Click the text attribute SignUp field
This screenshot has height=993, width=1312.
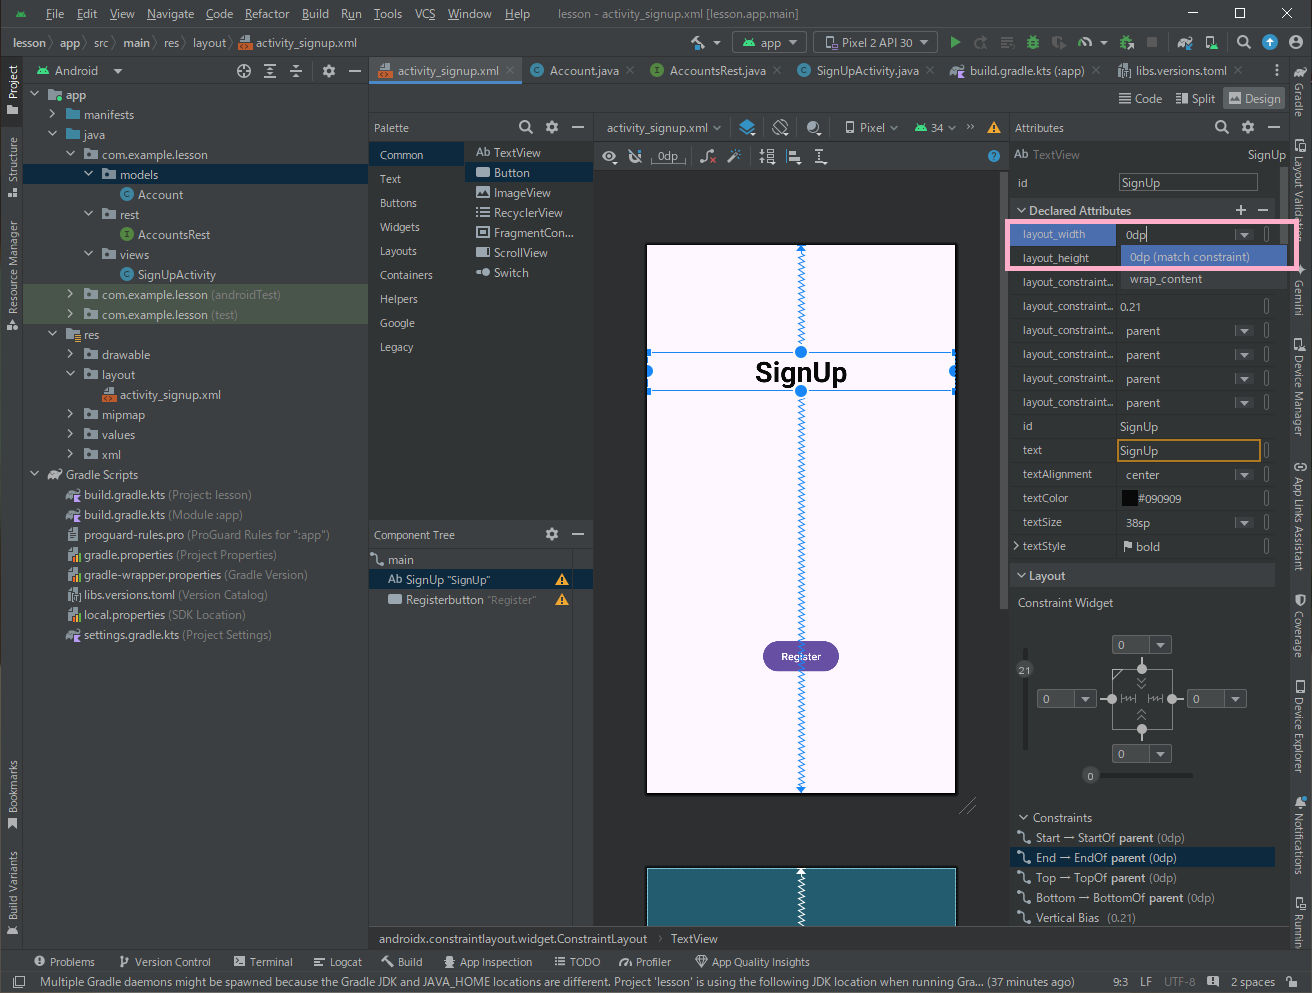[1188, 451]
